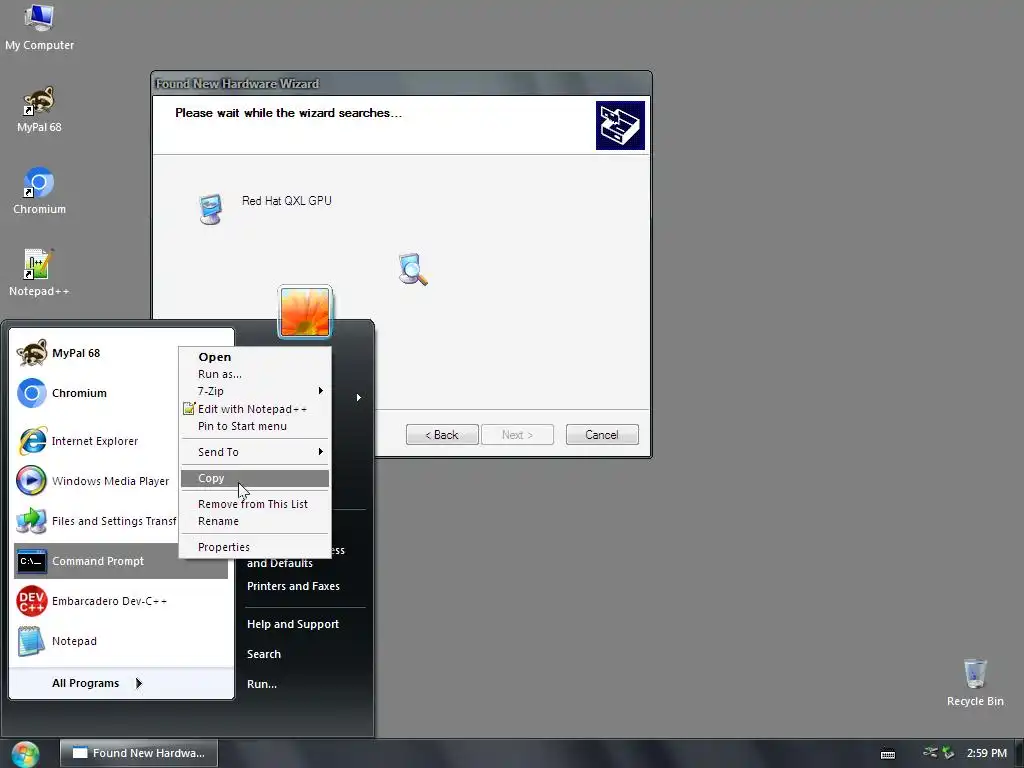Click the Chromium icon in Start menu

pos(31,393)
